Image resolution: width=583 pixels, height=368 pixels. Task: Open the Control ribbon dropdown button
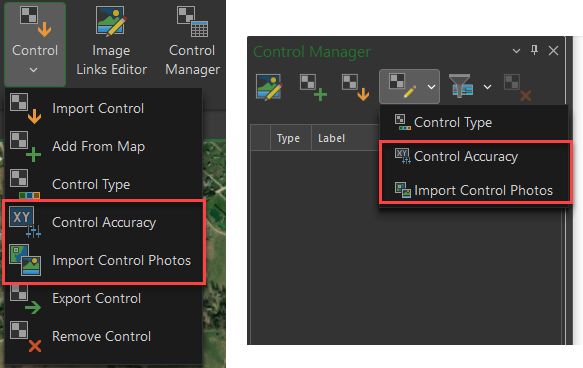(35, 44)
